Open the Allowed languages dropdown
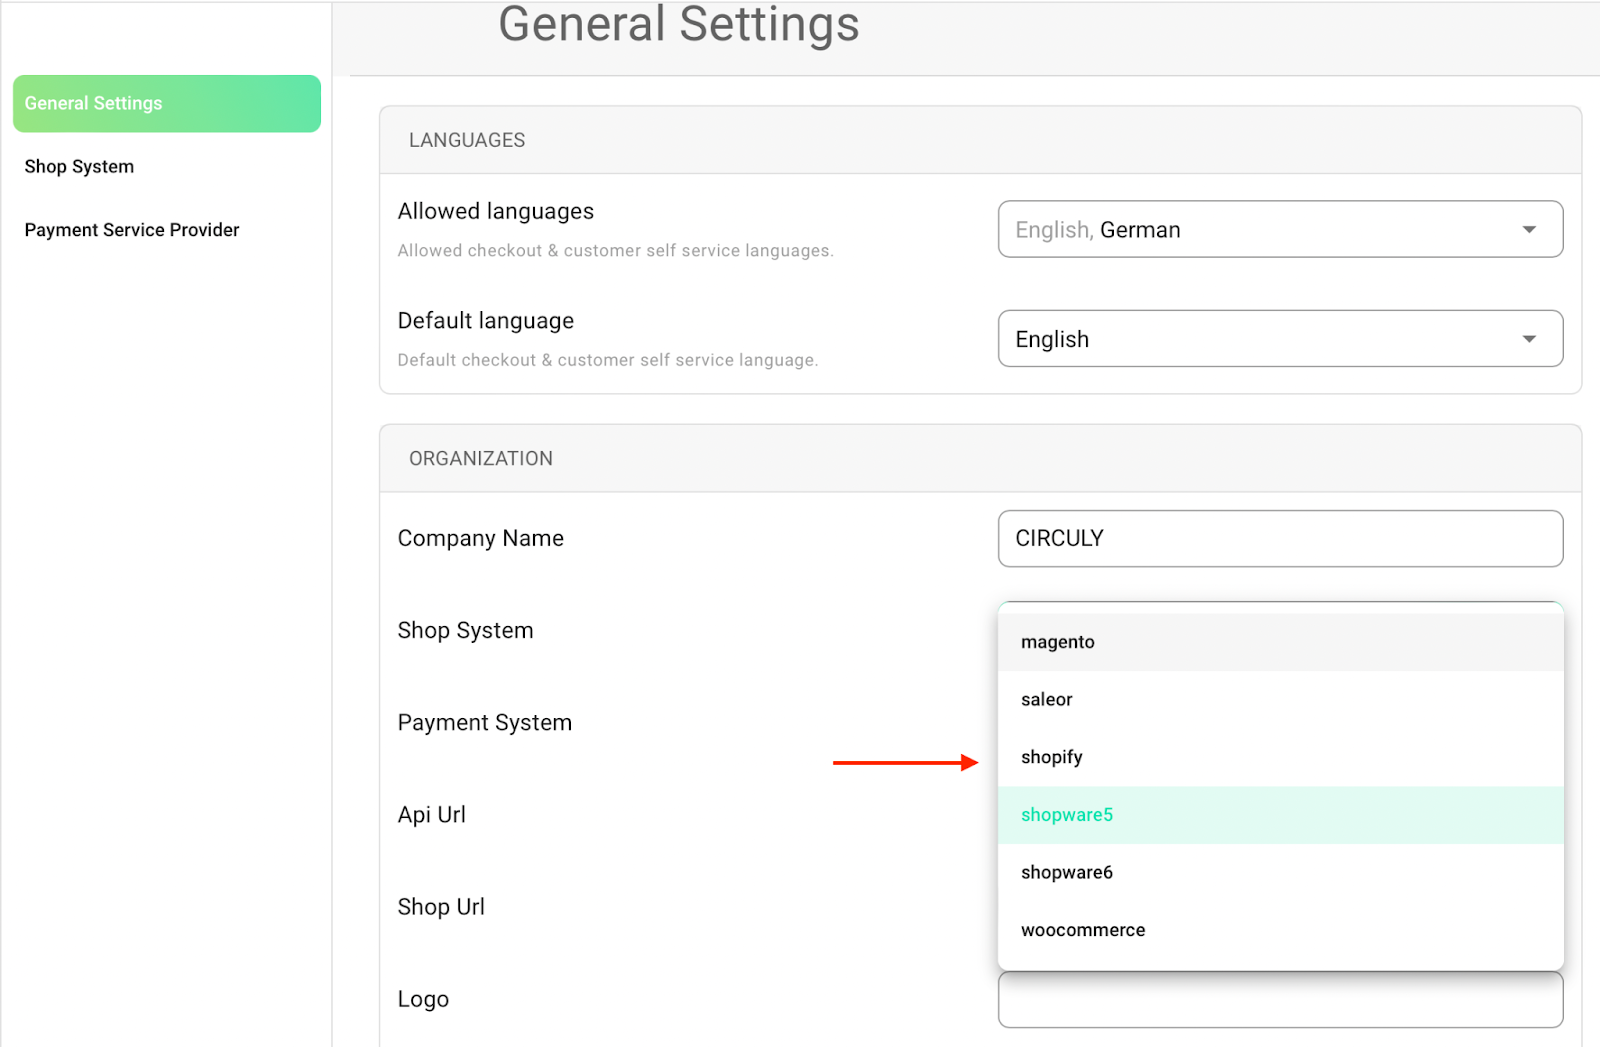The width and height of the screenshot is (1600, 1047). [1280, 229]
